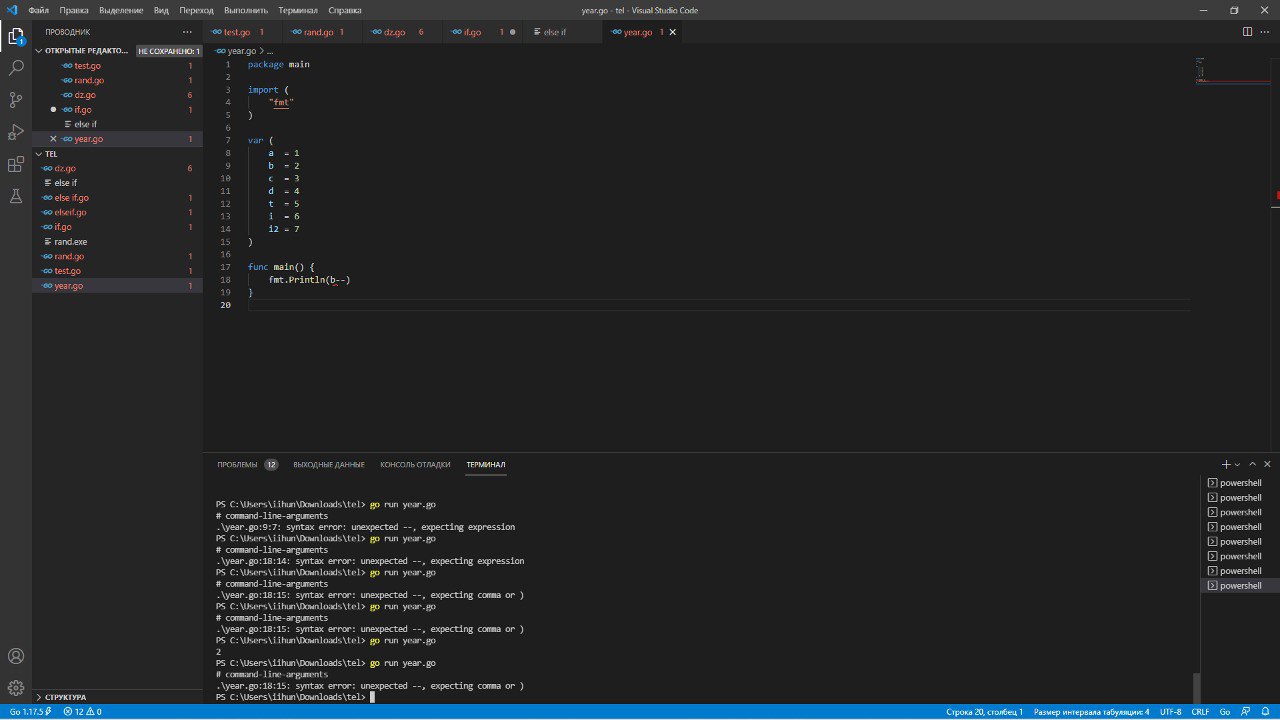Click the CRLF line ending indicator
This screenshot has height=720, width=1280.
[1200, 712]
